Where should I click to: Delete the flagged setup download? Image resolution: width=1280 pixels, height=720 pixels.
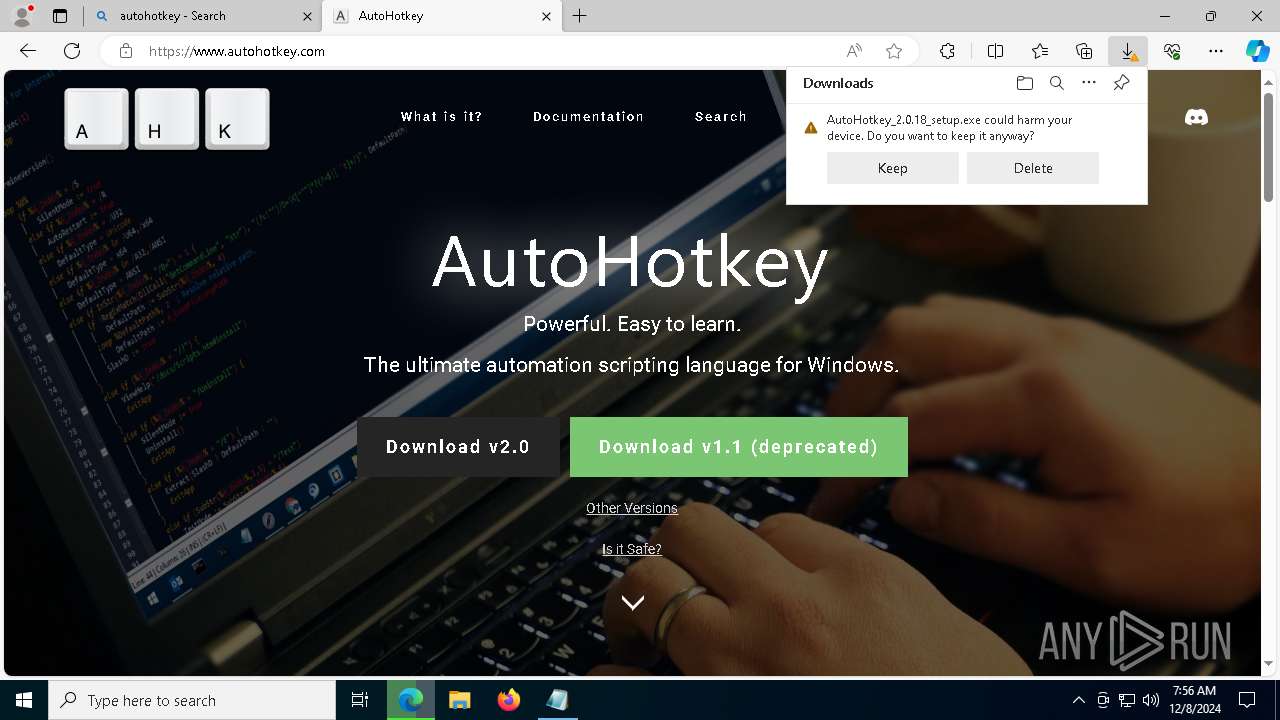(x=1033, y=168)
